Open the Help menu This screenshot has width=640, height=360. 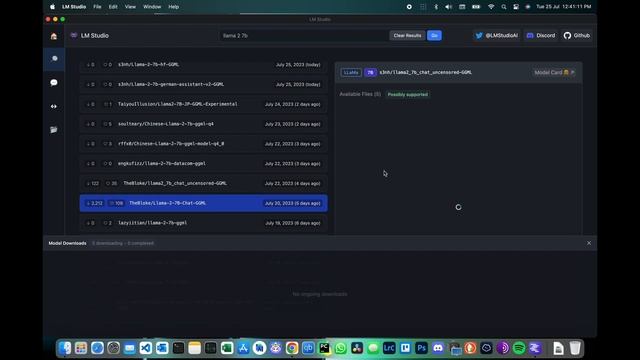pyautogui.click(x=173, y=7)
